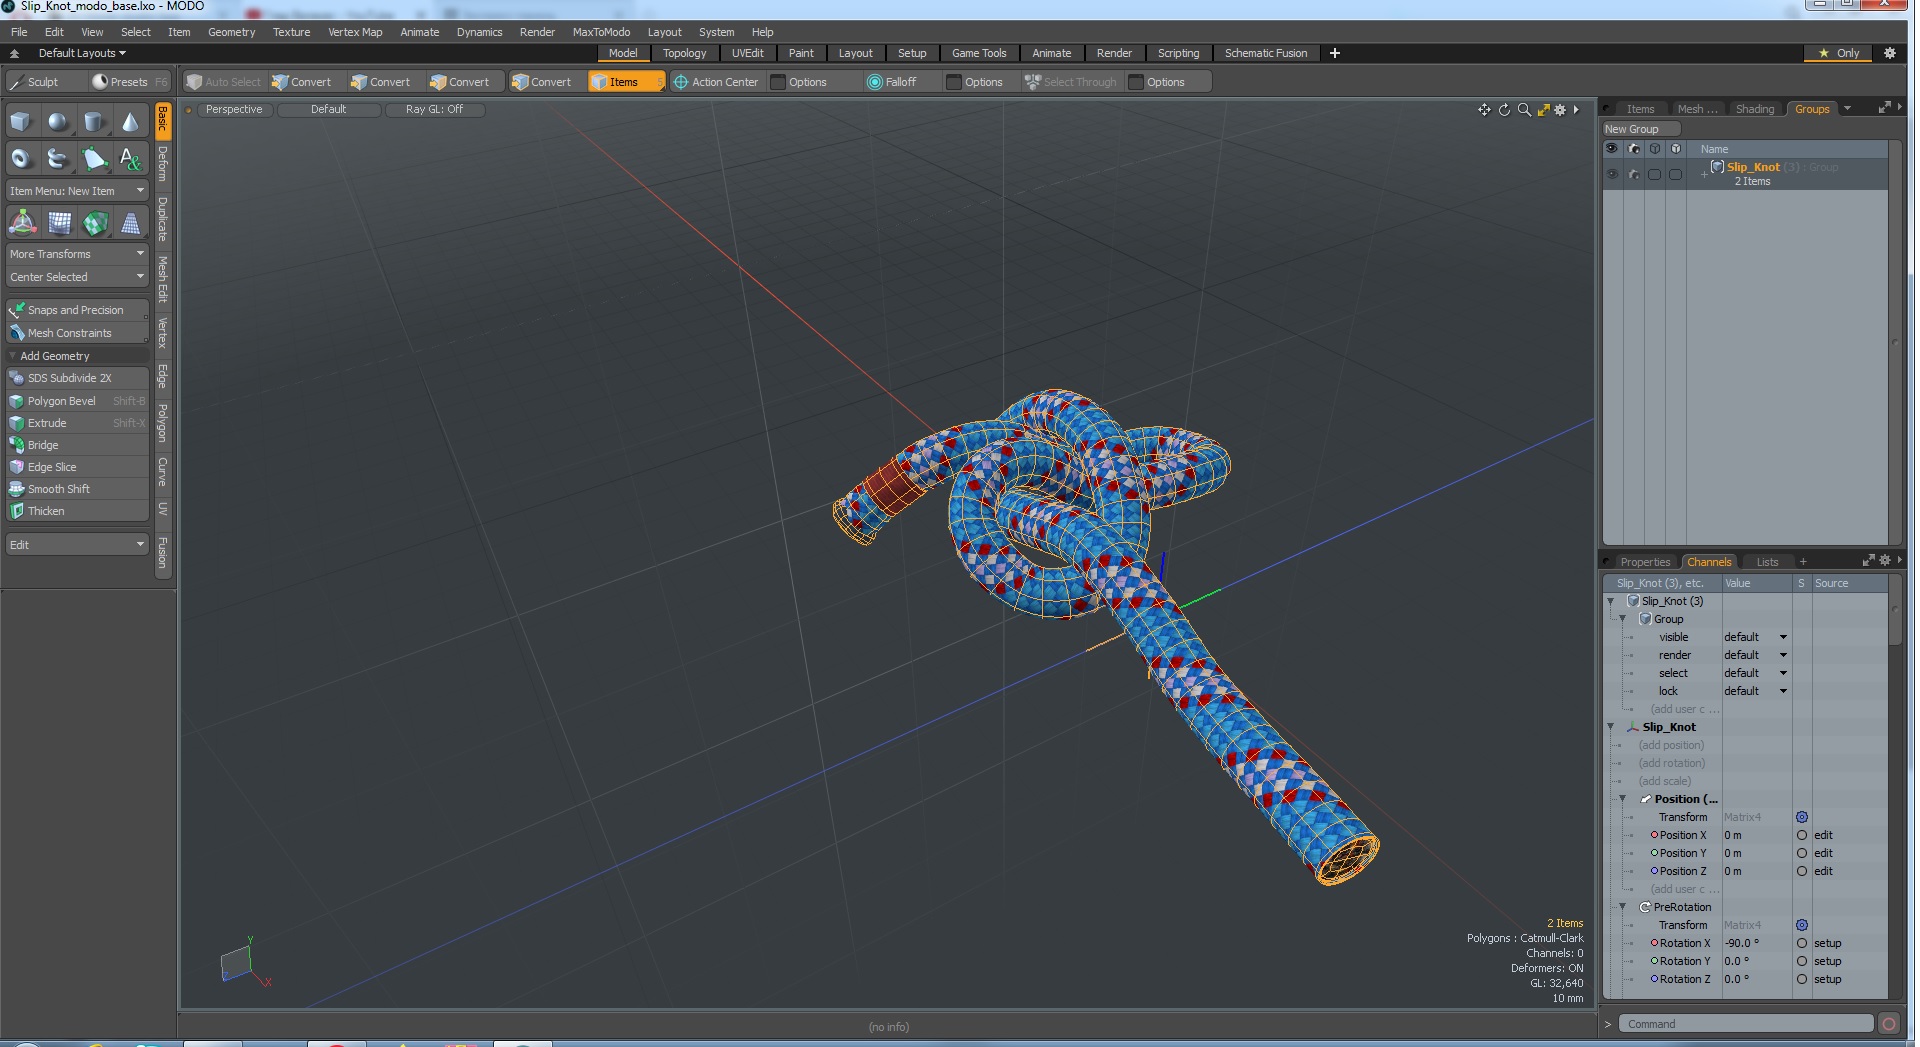1920x1047 pixels.
Task: Toggle first cube-column checkbox of Slip_Knot row
Action: coord(1654,174)
